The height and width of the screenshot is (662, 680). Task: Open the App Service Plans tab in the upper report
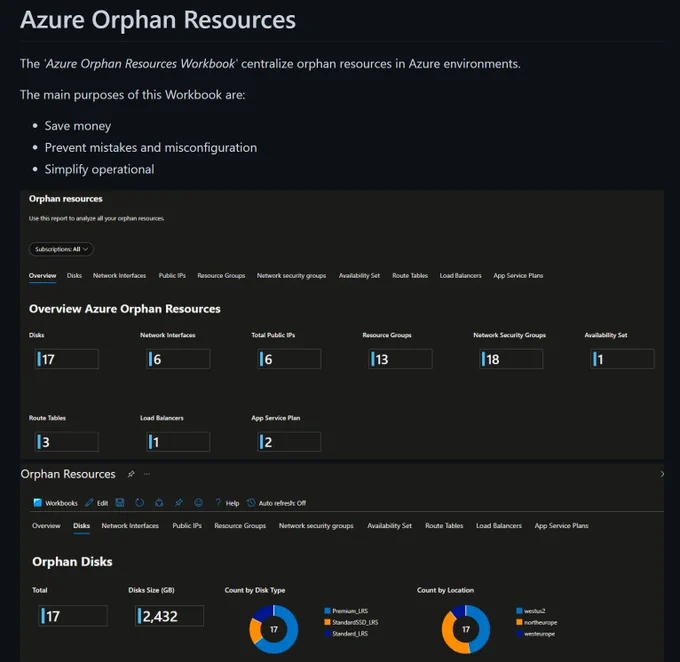point(518,275)
